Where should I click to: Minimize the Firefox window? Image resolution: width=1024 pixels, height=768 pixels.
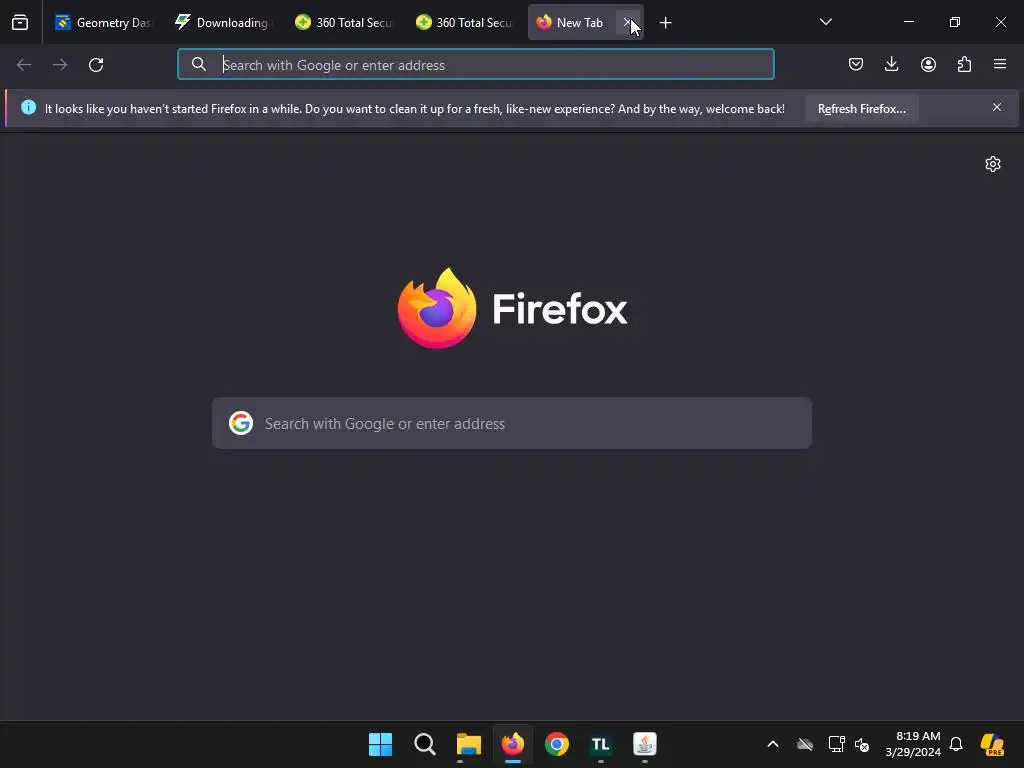pyautogui.click(x=908, y=22)
